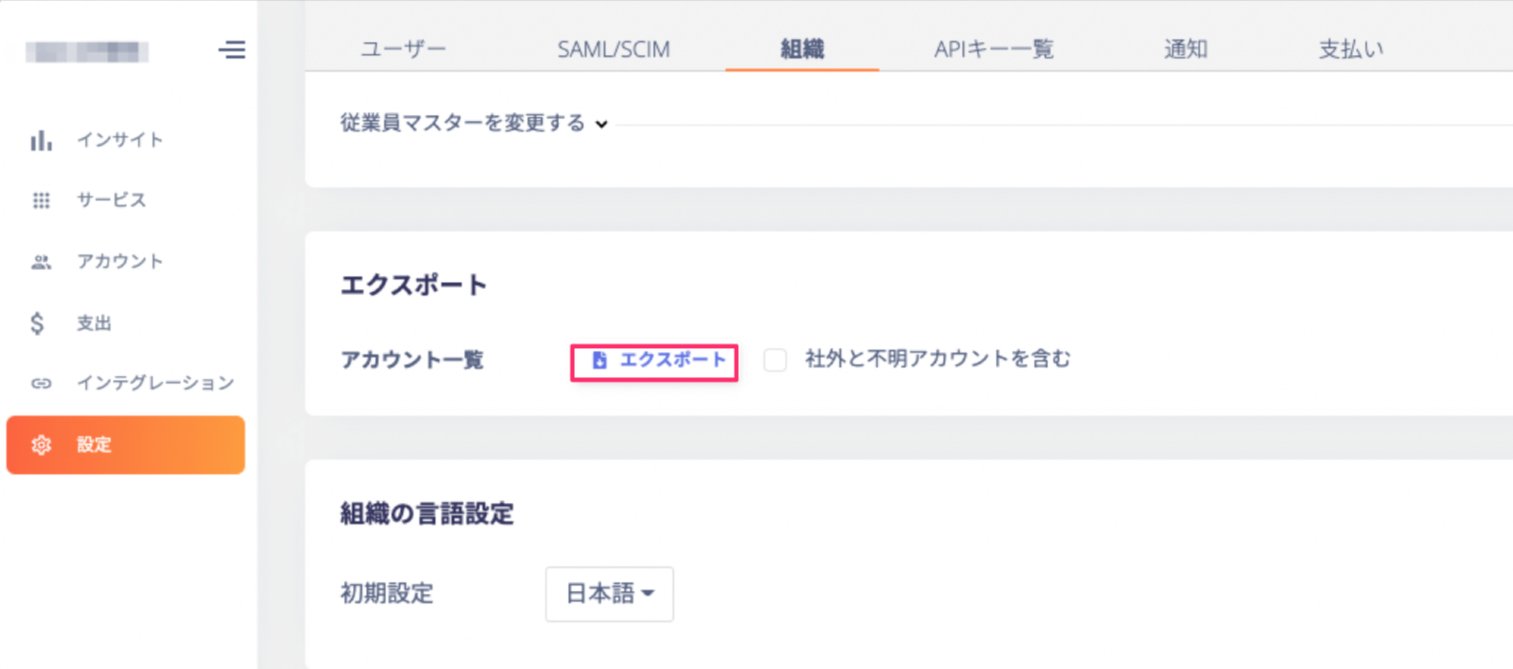
Task: Click the file icon on エクスポート button
Action: pyautogui.click(x=599, y=361)
